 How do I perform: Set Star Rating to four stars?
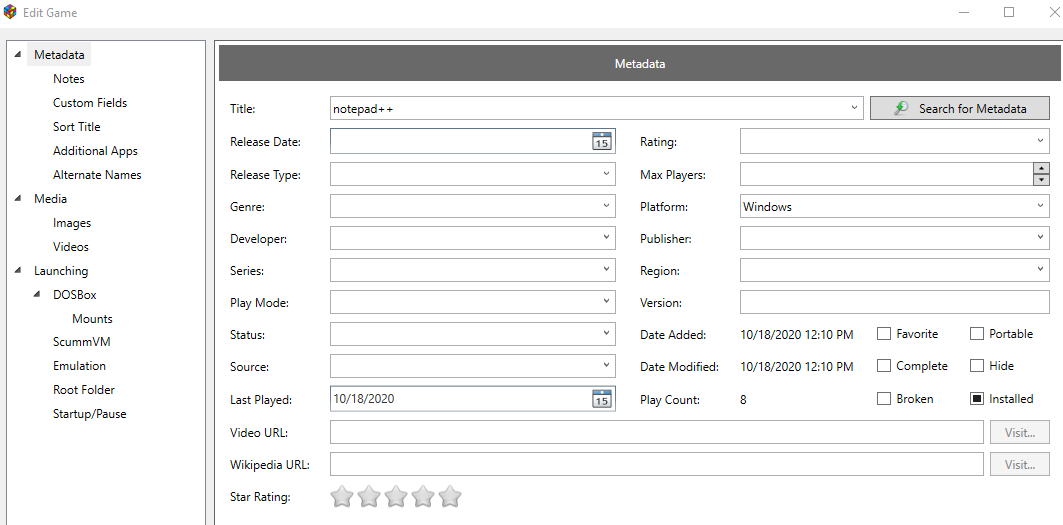423,497
